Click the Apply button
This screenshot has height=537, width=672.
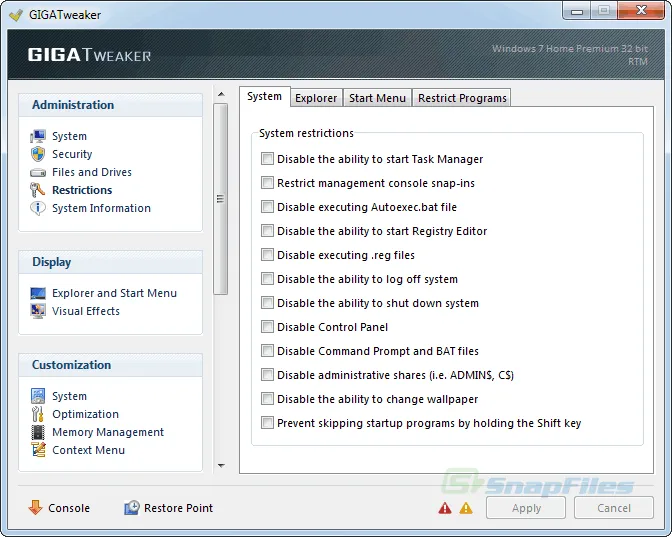tap(526, 508)
